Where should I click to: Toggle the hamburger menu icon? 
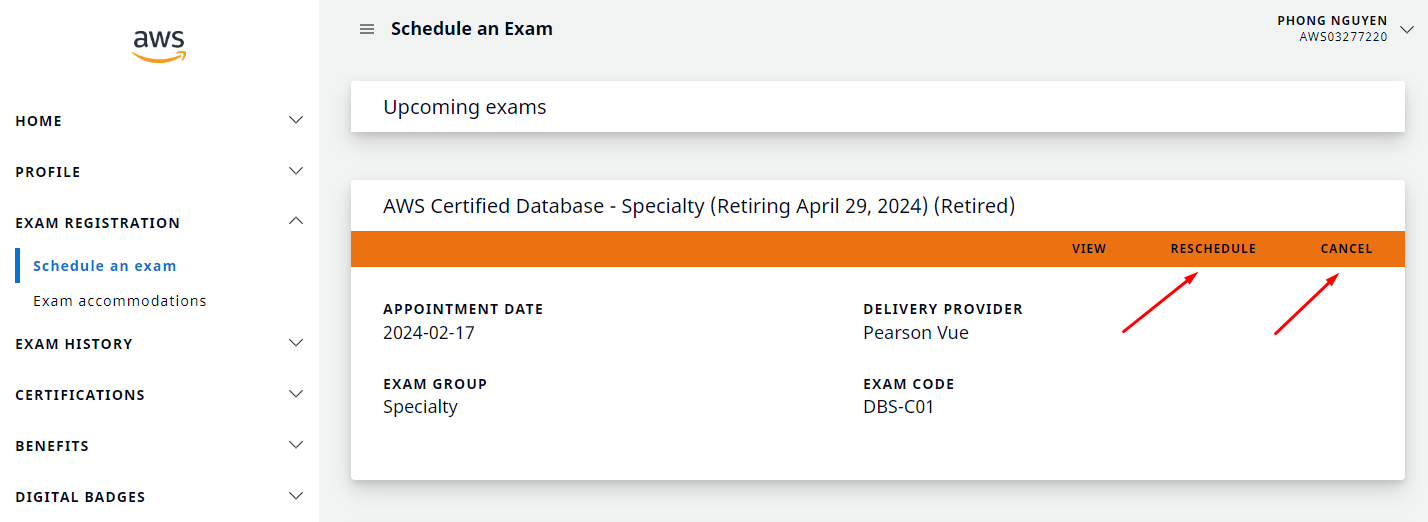(367, 29)
